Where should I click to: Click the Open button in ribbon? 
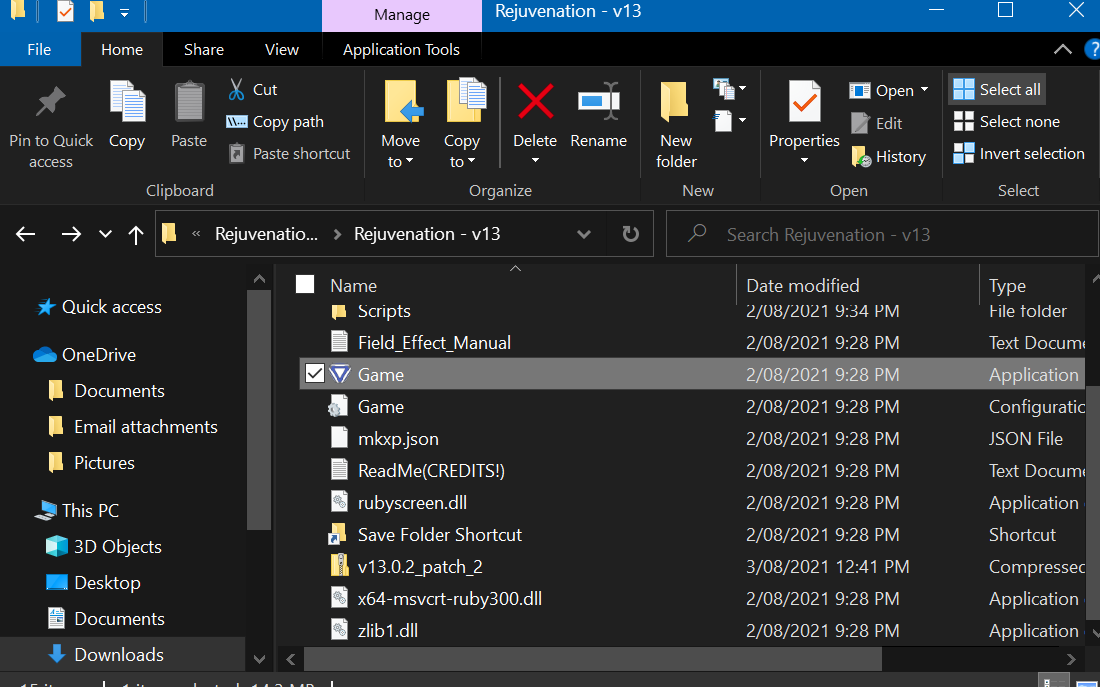[x=881, y=91]
